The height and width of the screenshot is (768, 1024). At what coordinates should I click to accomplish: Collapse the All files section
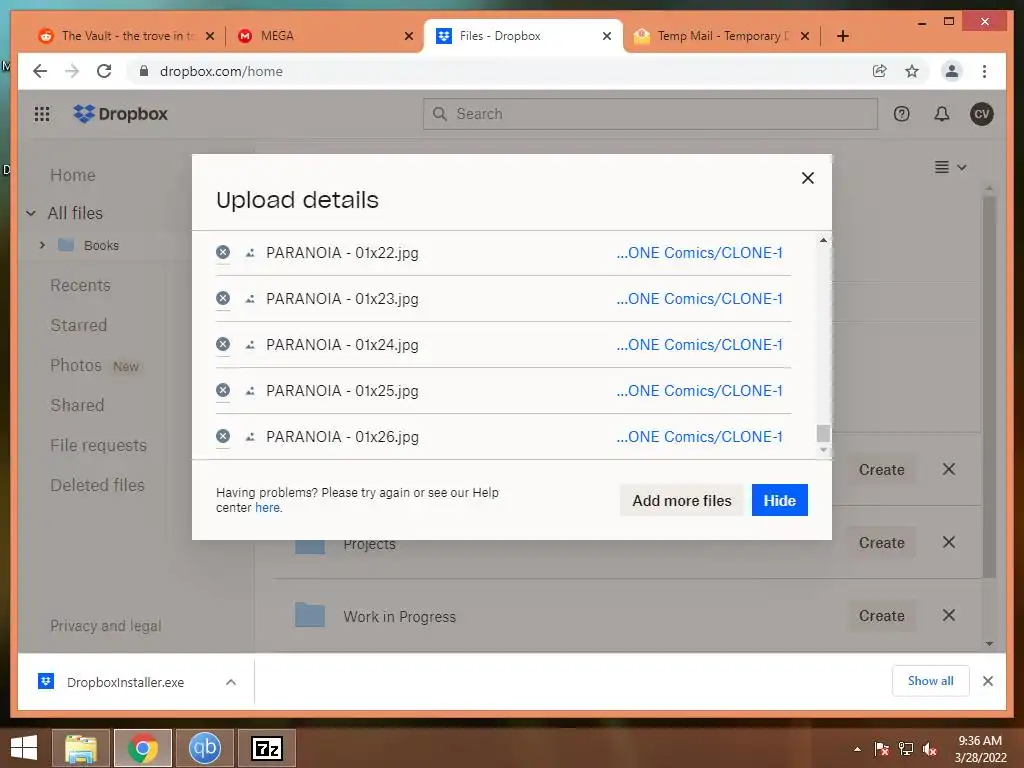click(31, 213)
